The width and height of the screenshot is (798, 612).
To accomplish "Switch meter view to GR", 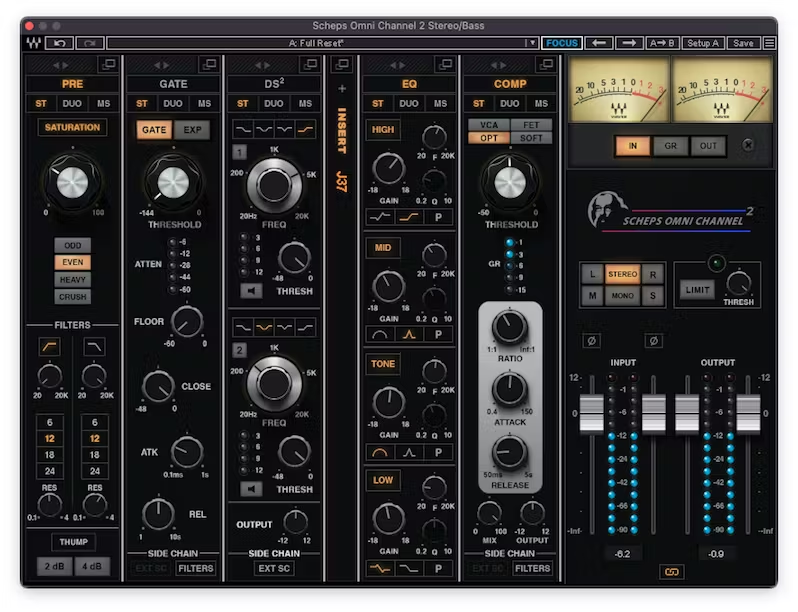I will (x=670, y=145).
